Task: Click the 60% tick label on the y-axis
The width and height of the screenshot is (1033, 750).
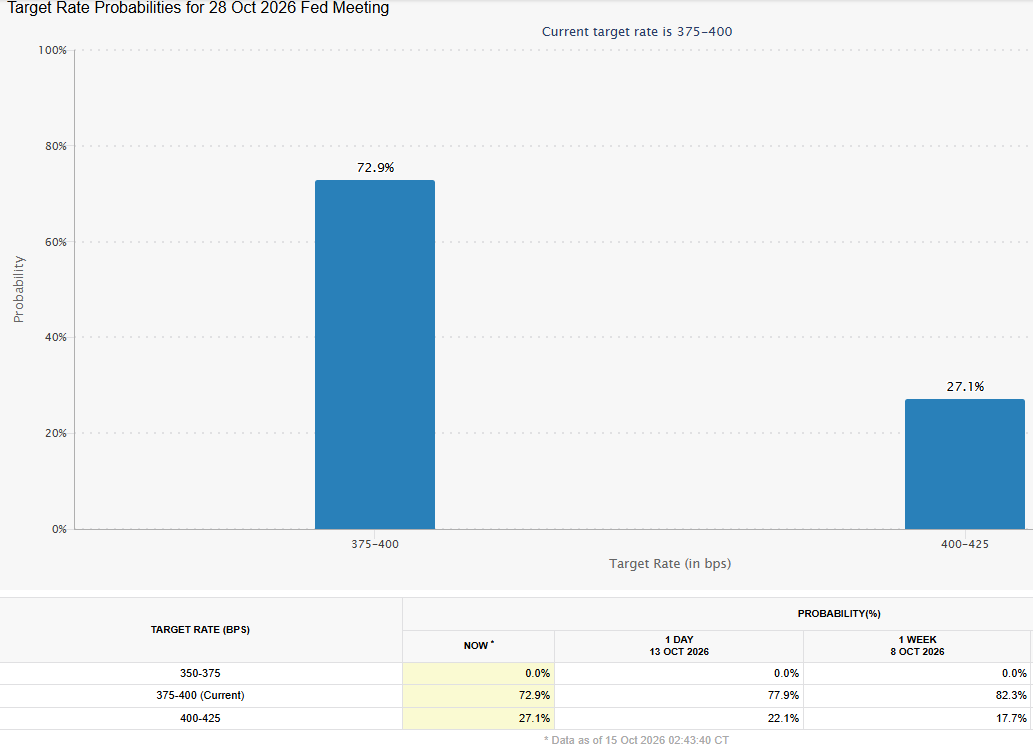Action: pos(55,242)
